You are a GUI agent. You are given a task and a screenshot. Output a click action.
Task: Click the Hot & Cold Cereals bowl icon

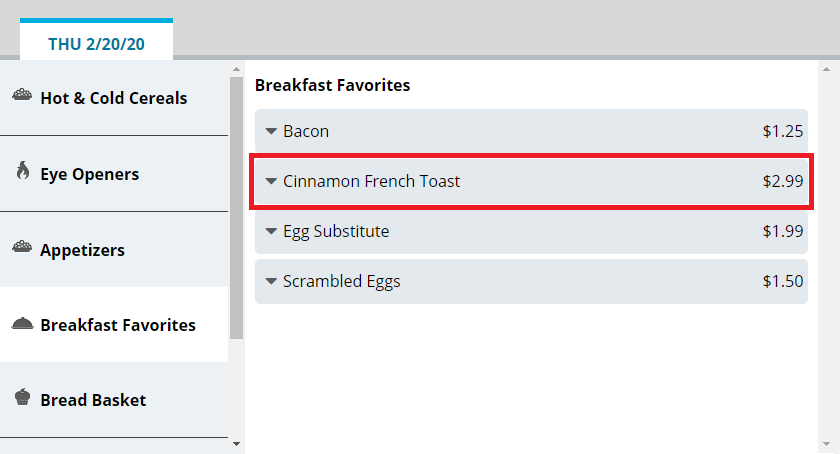(22, 96)
